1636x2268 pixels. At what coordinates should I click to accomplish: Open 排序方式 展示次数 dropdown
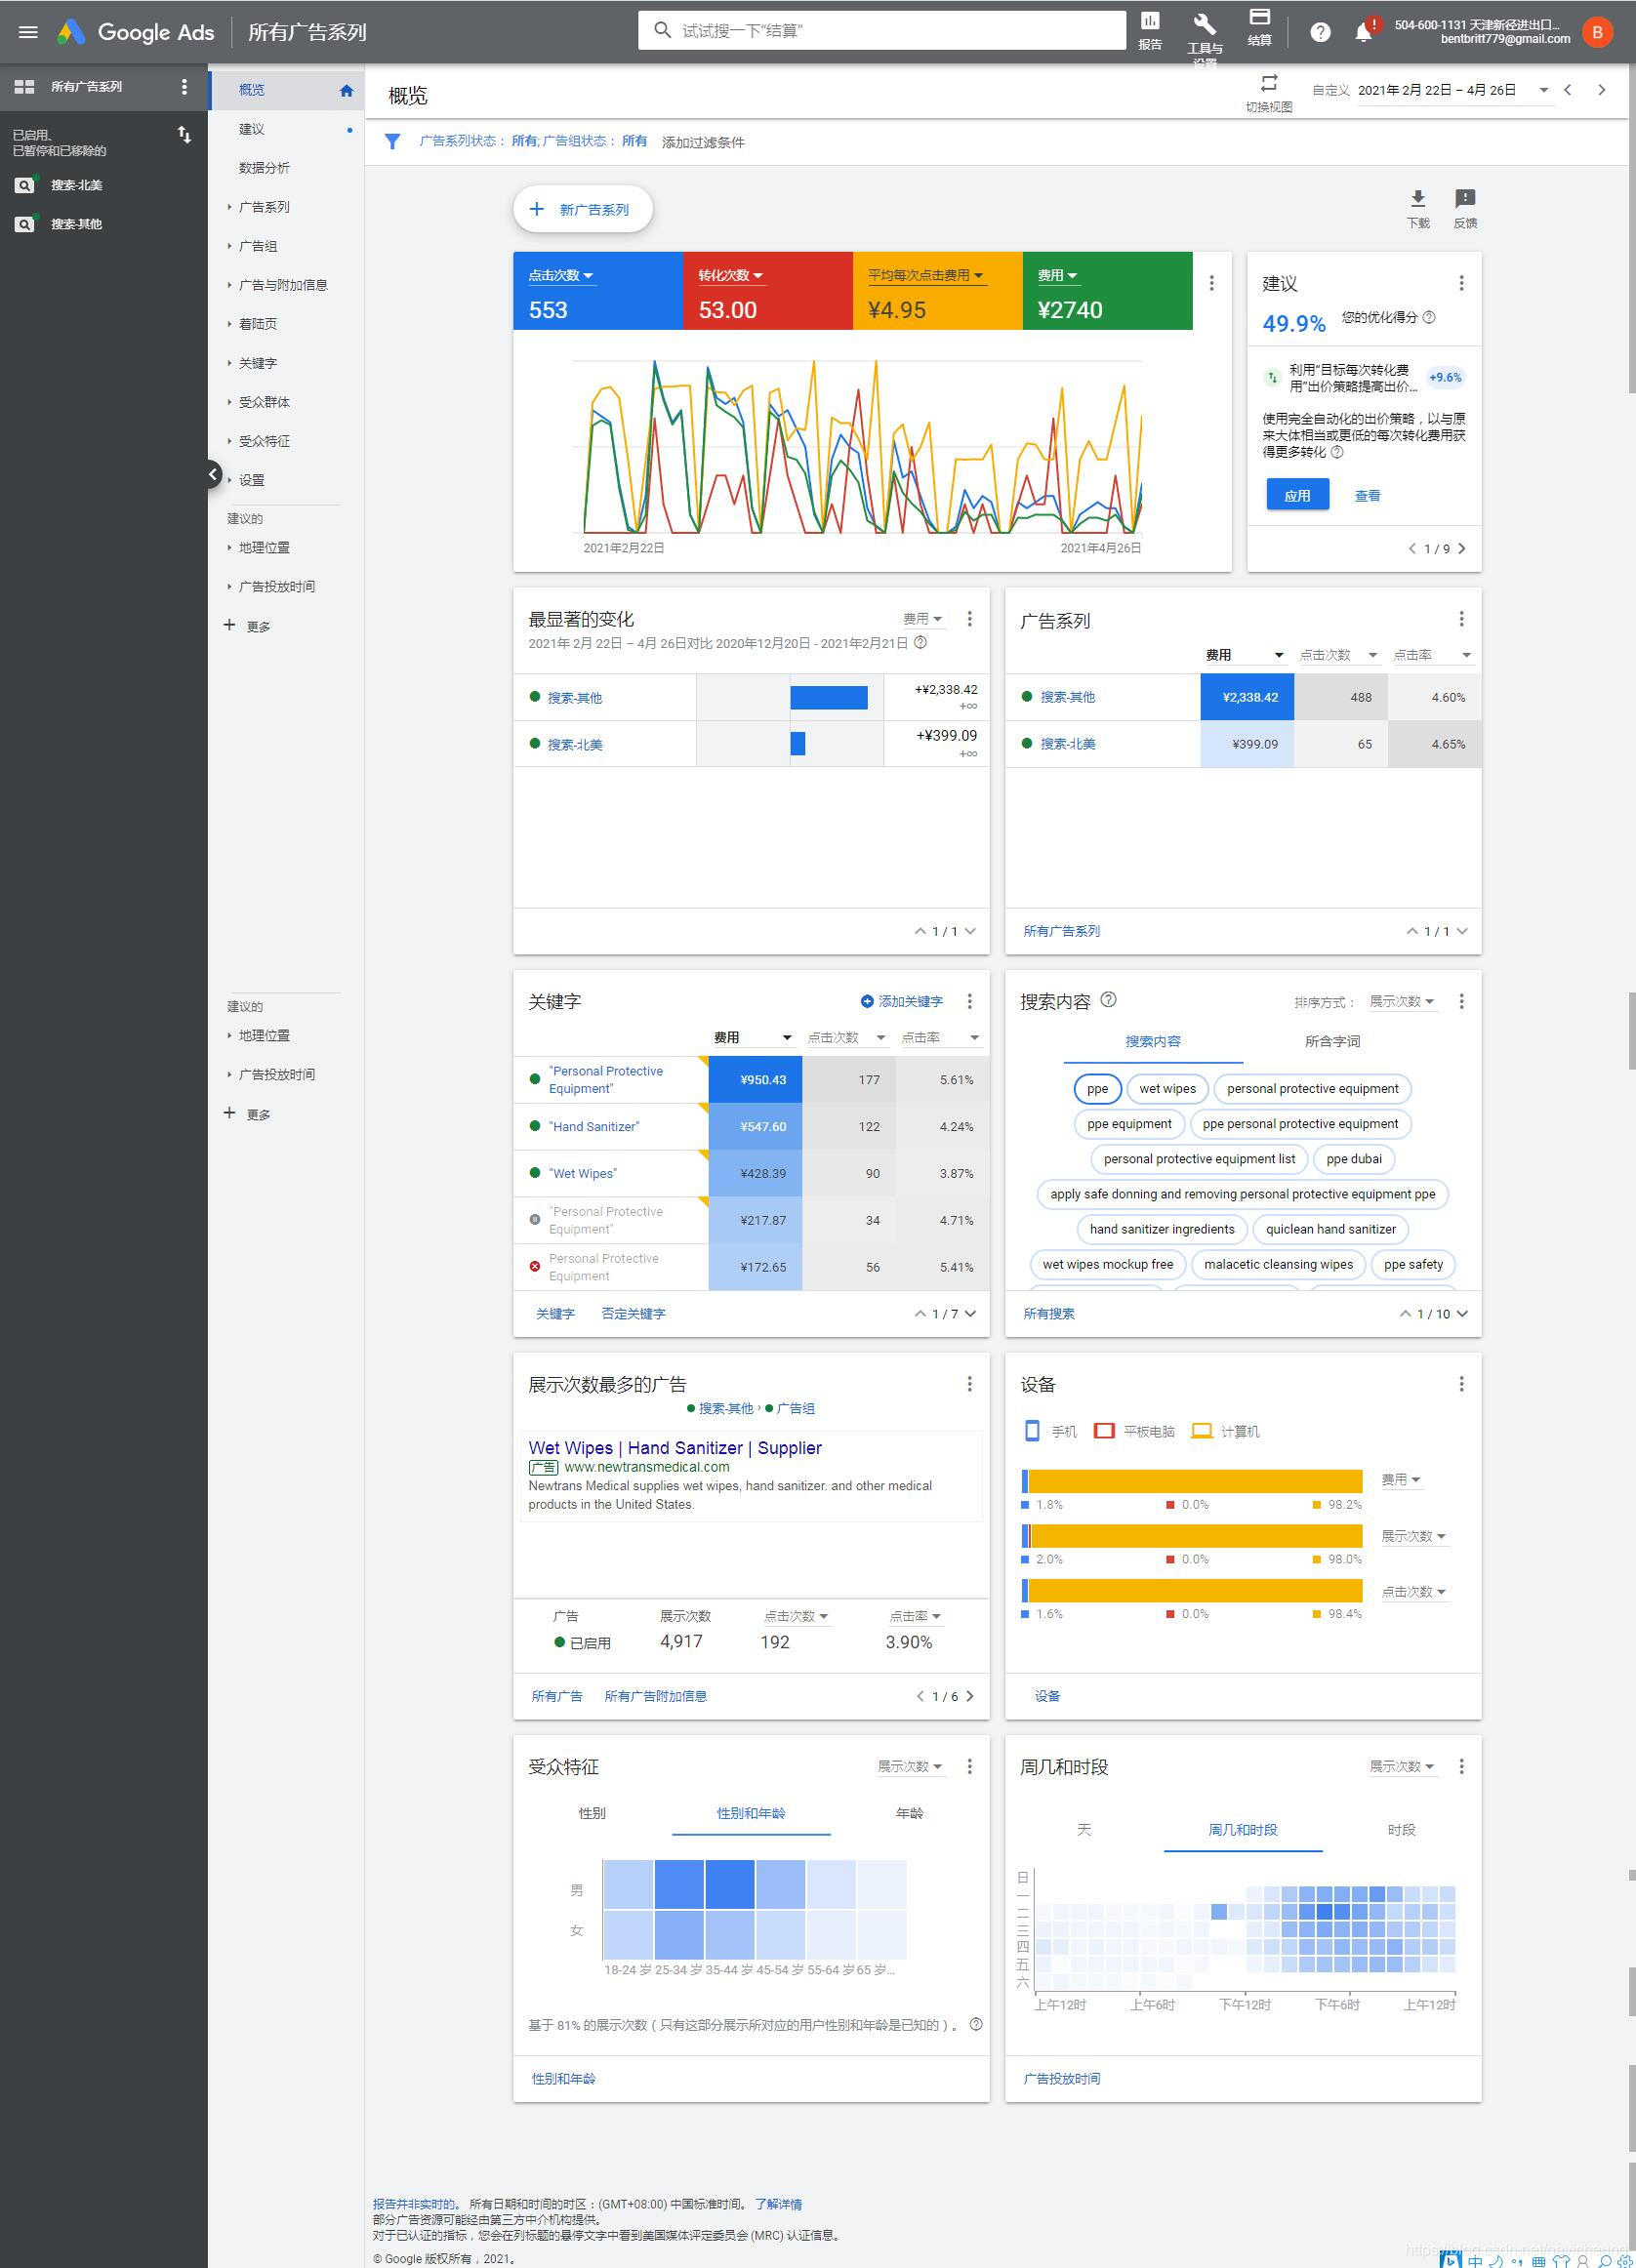point(1402,1001)
